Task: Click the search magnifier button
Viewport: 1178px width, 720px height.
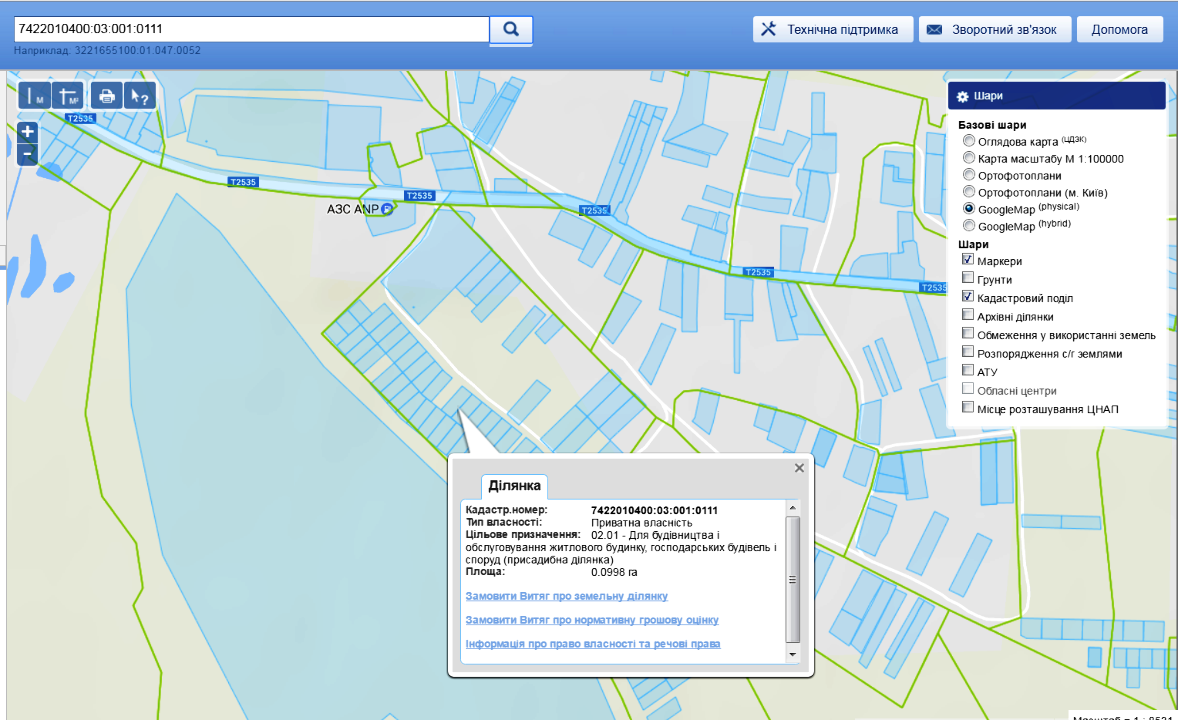Action: tap(511, 29)
